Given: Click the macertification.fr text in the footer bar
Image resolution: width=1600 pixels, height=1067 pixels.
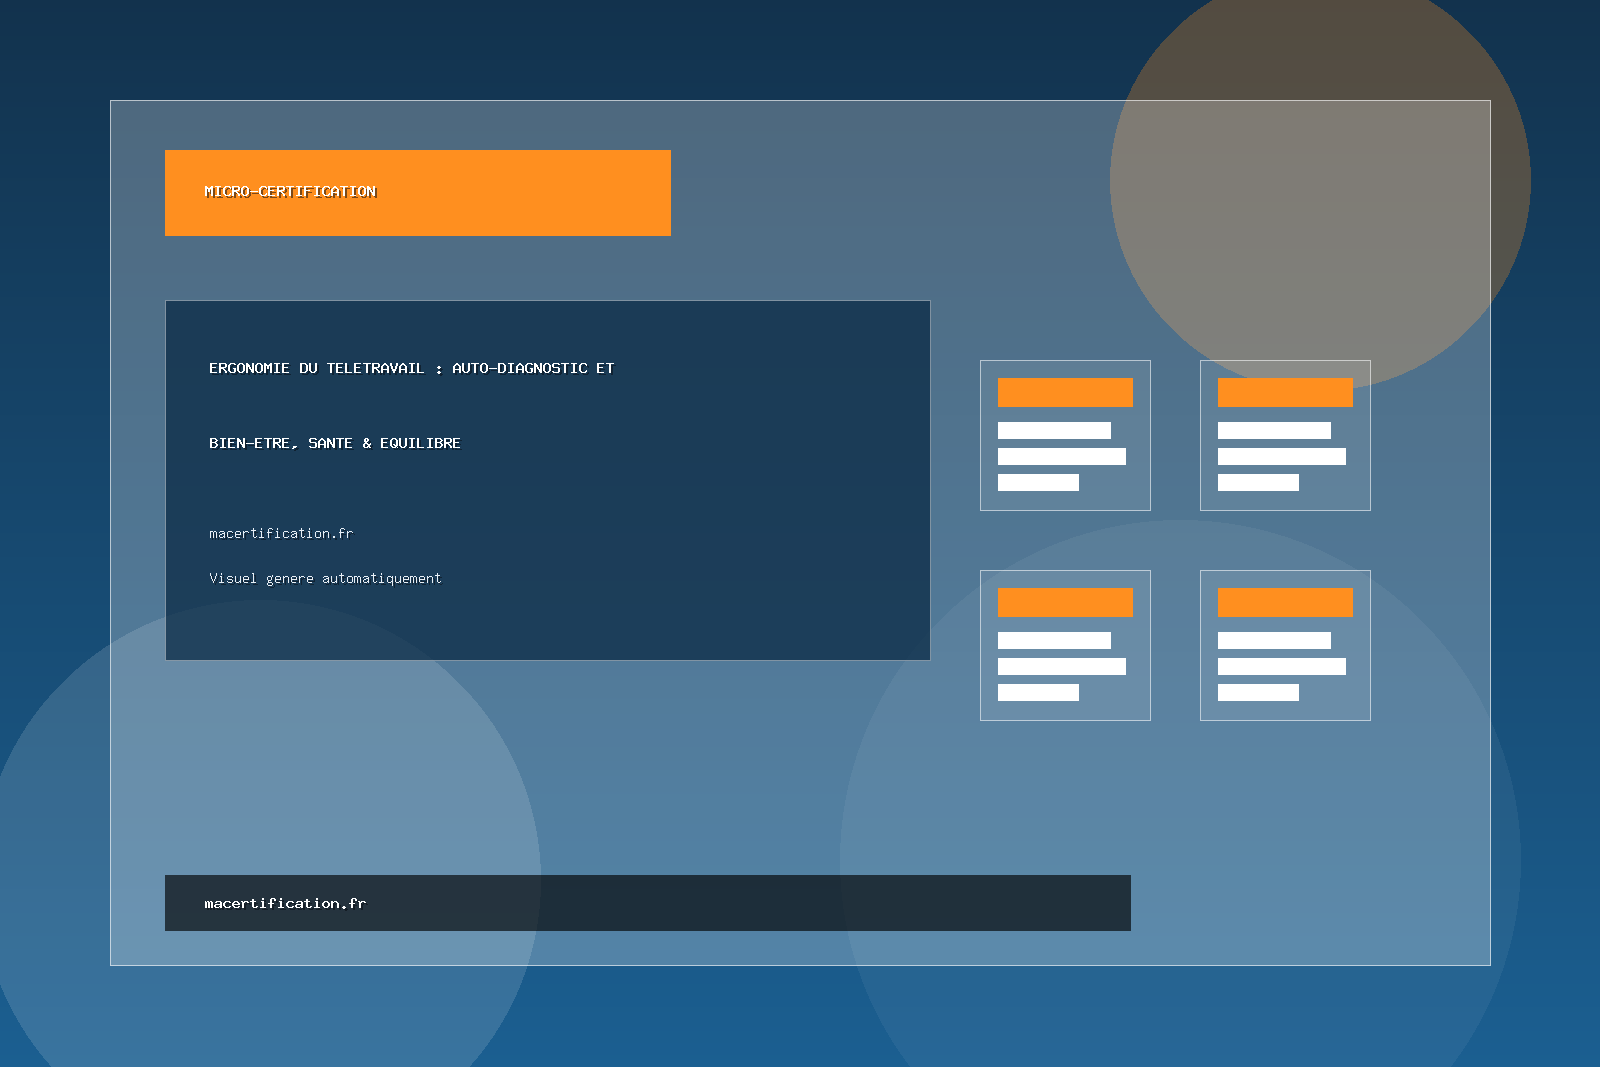Looking at the screenshot, I should pos(285,904).
